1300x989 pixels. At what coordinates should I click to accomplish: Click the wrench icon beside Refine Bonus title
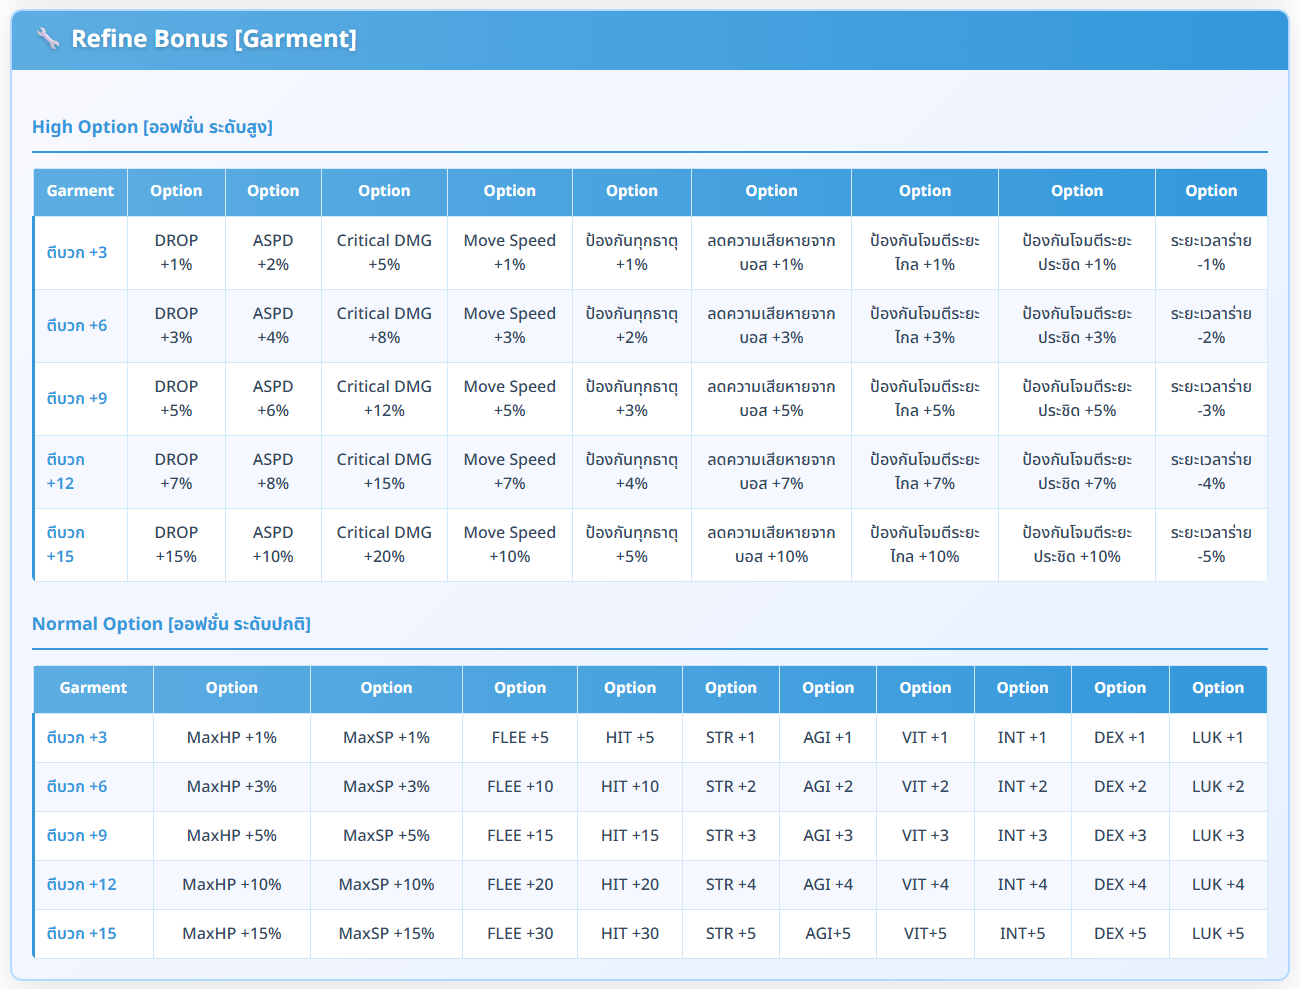47,39
